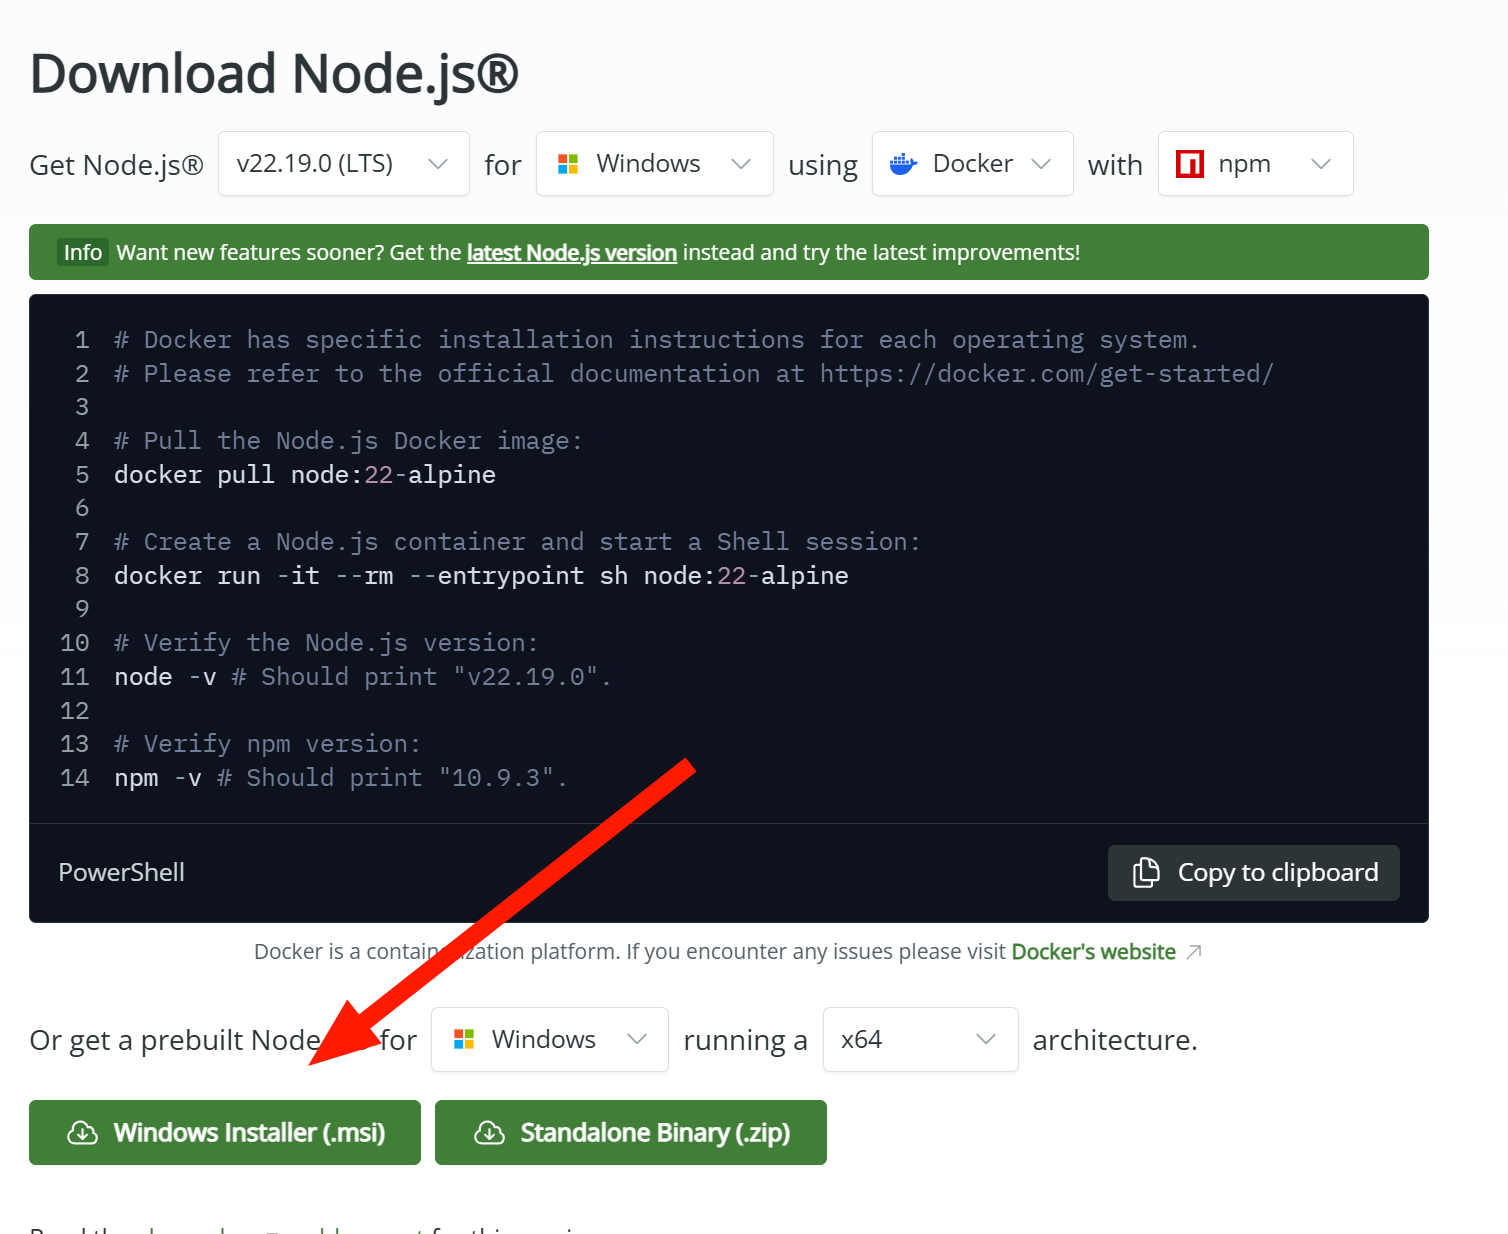Click the PowerShell label under code

(x=121, y=873)
